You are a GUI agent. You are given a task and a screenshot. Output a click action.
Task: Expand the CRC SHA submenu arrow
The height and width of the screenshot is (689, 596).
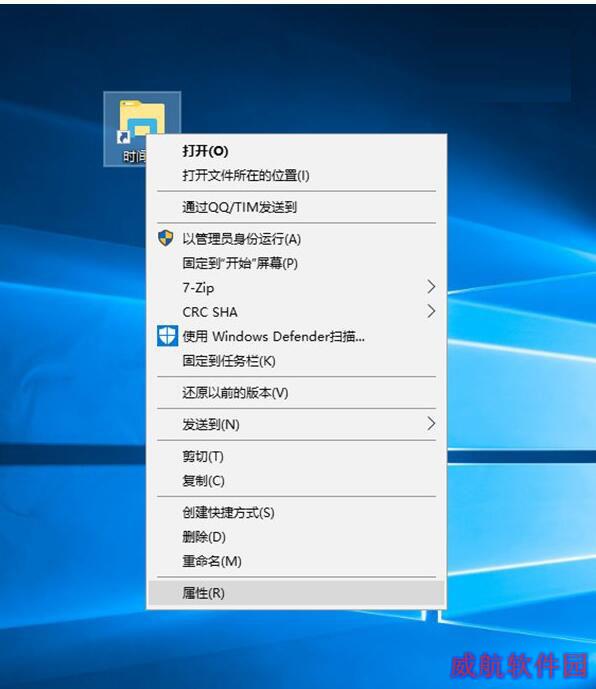tap(431, 312)
